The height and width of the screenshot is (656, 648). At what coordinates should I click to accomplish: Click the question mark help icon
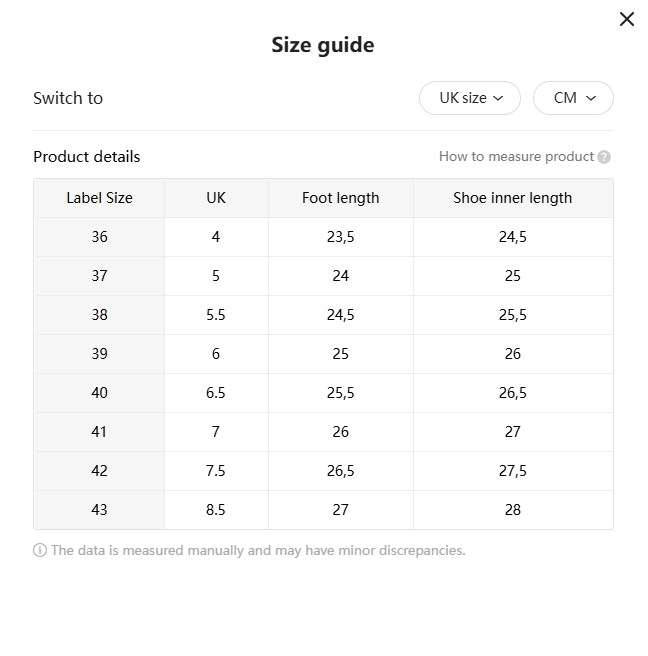604,157
